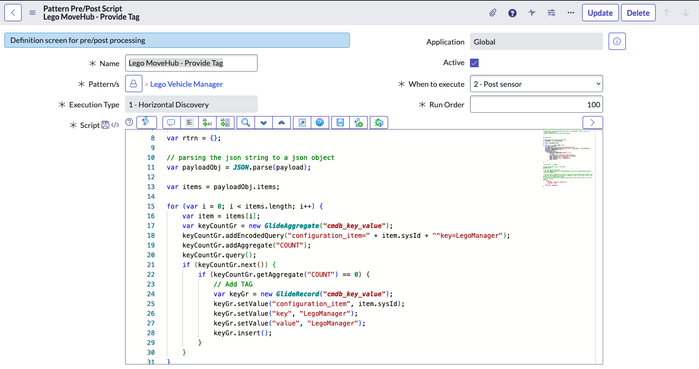Open script editor help circle icon
Screen dimensions: 699x369
(129, 122)
